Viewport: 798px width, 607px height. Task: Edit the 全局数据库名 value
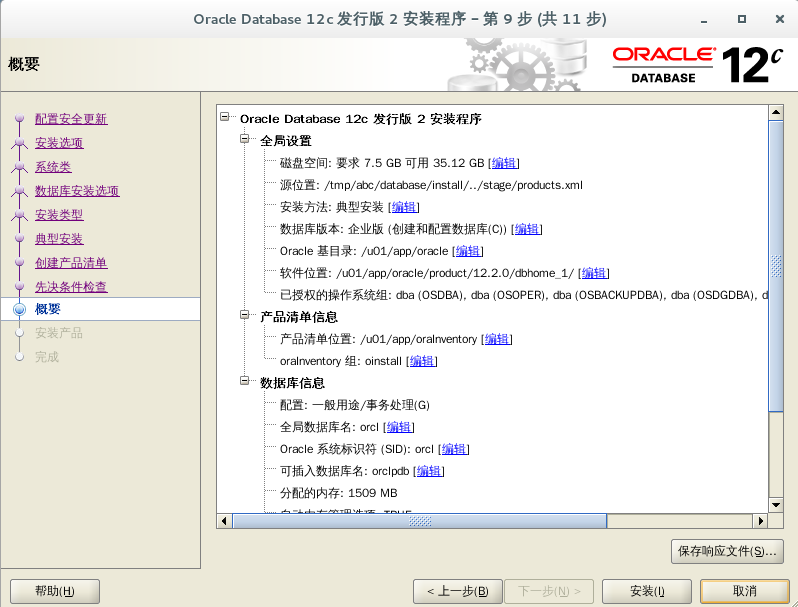point(399,427)
